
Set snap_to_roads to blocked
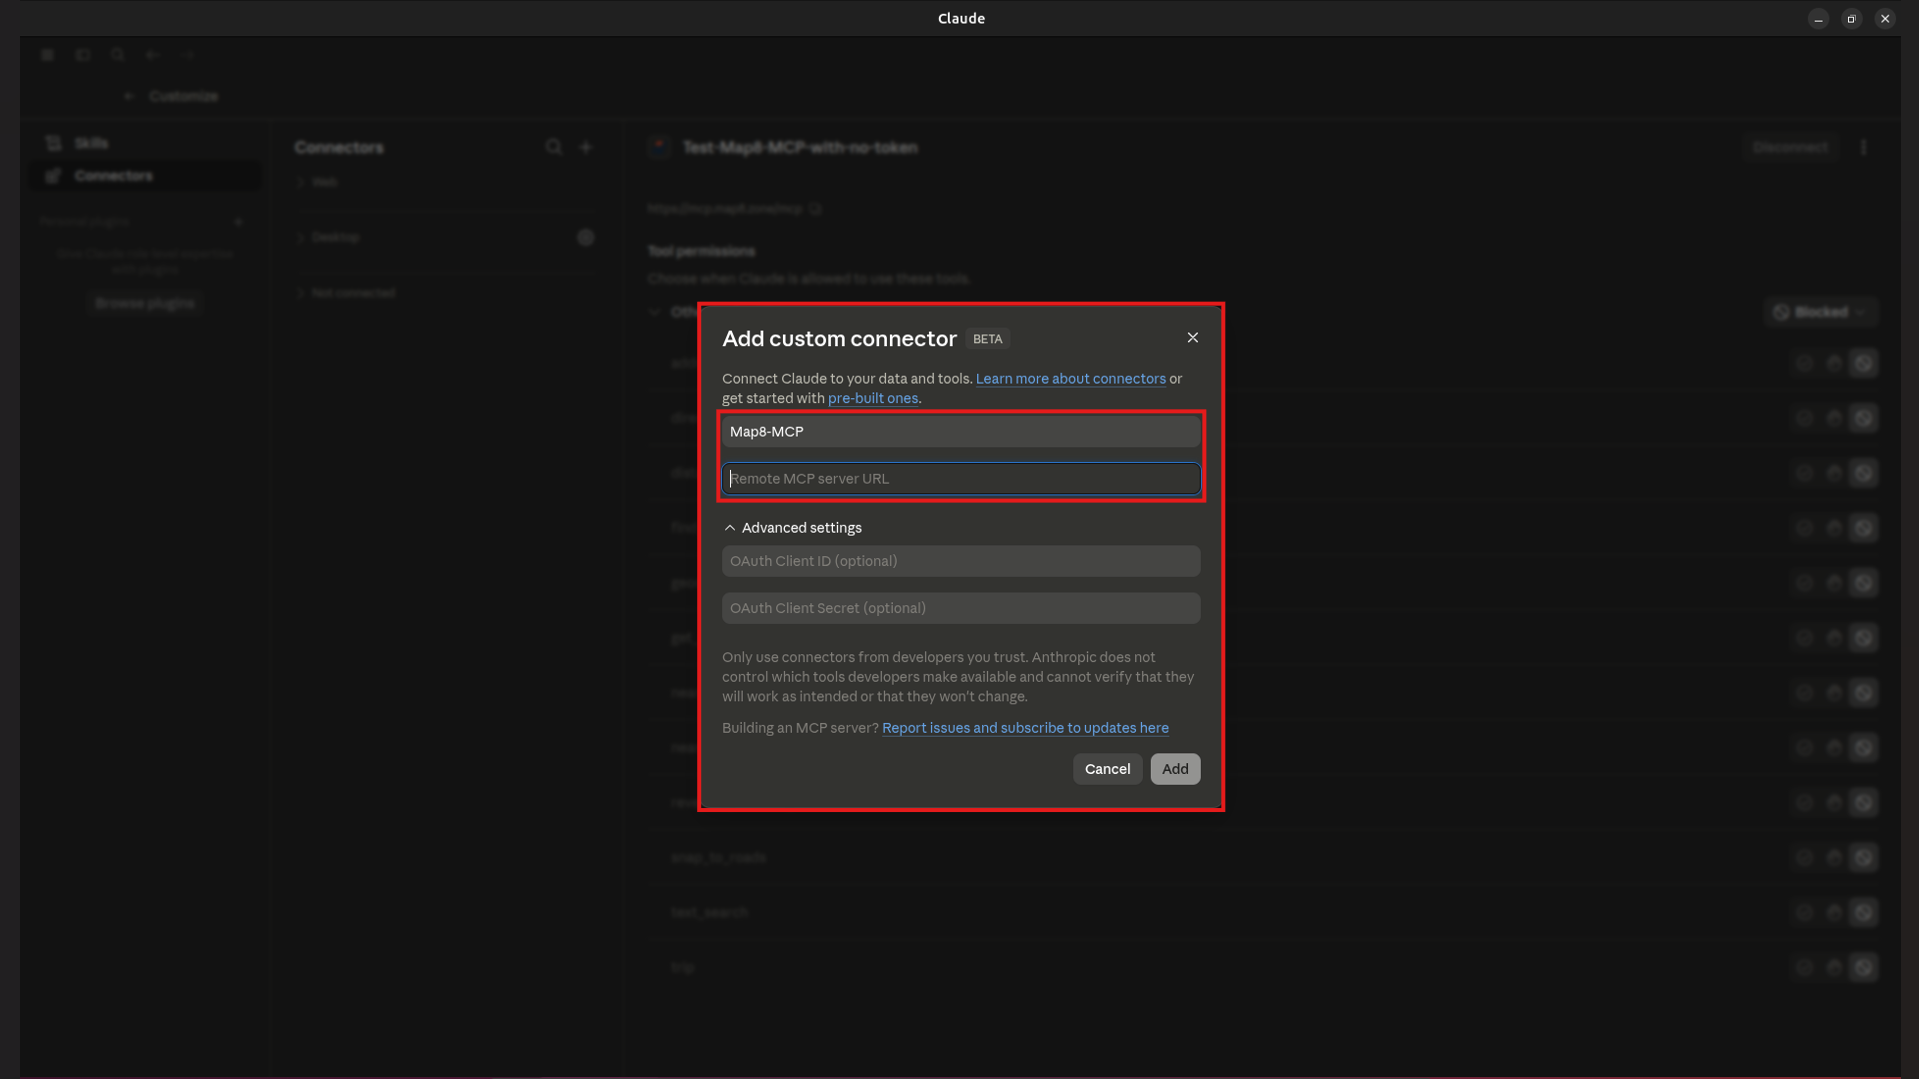coord(1864,858)
